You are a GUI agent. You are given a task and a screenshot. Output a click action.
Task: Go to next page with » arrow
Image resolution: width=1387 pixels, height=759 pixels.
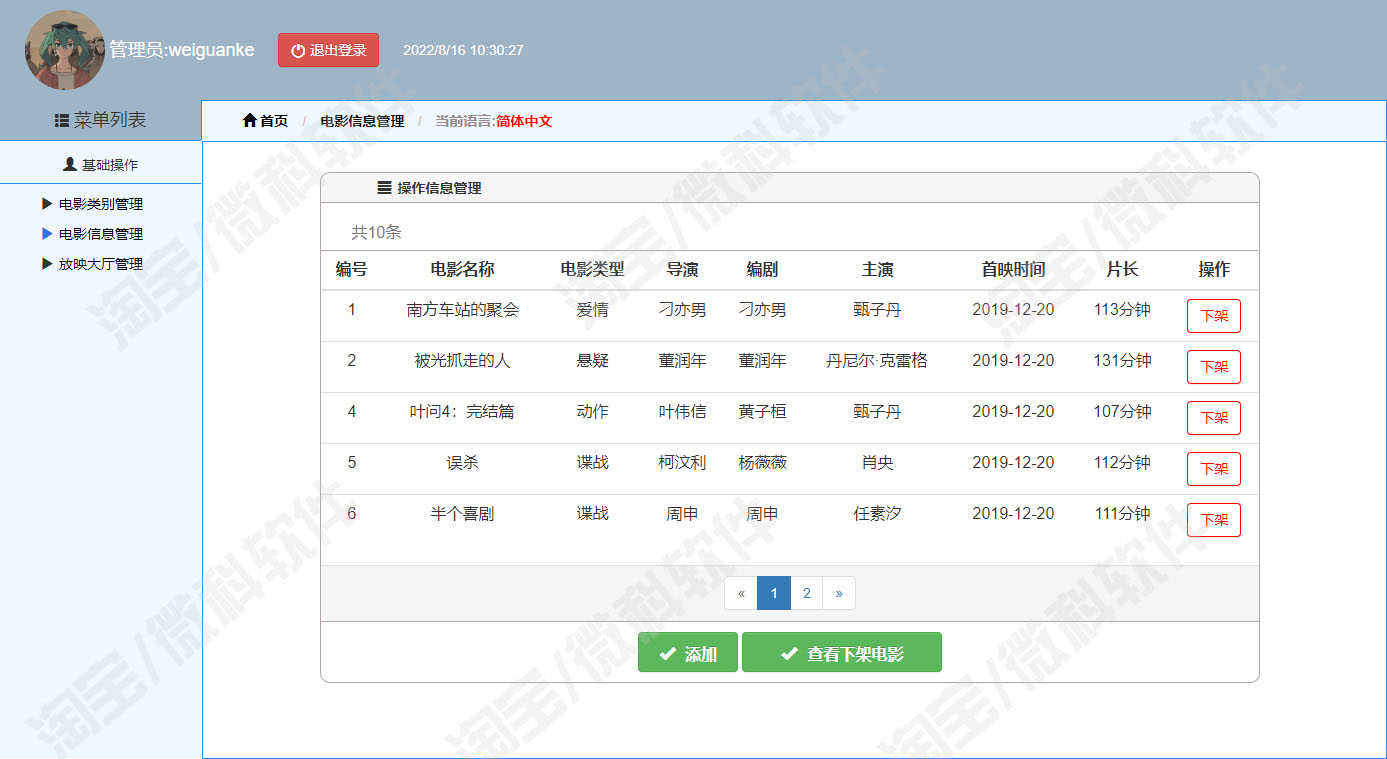coord(838,593)
